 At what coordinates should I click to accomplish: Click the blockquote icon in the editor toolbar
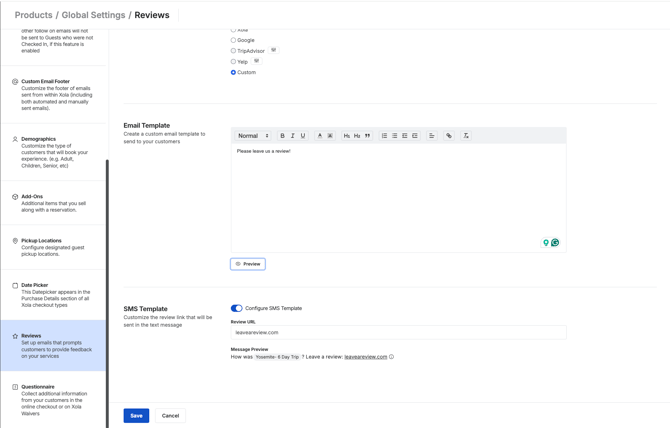[x=368, y=136]
